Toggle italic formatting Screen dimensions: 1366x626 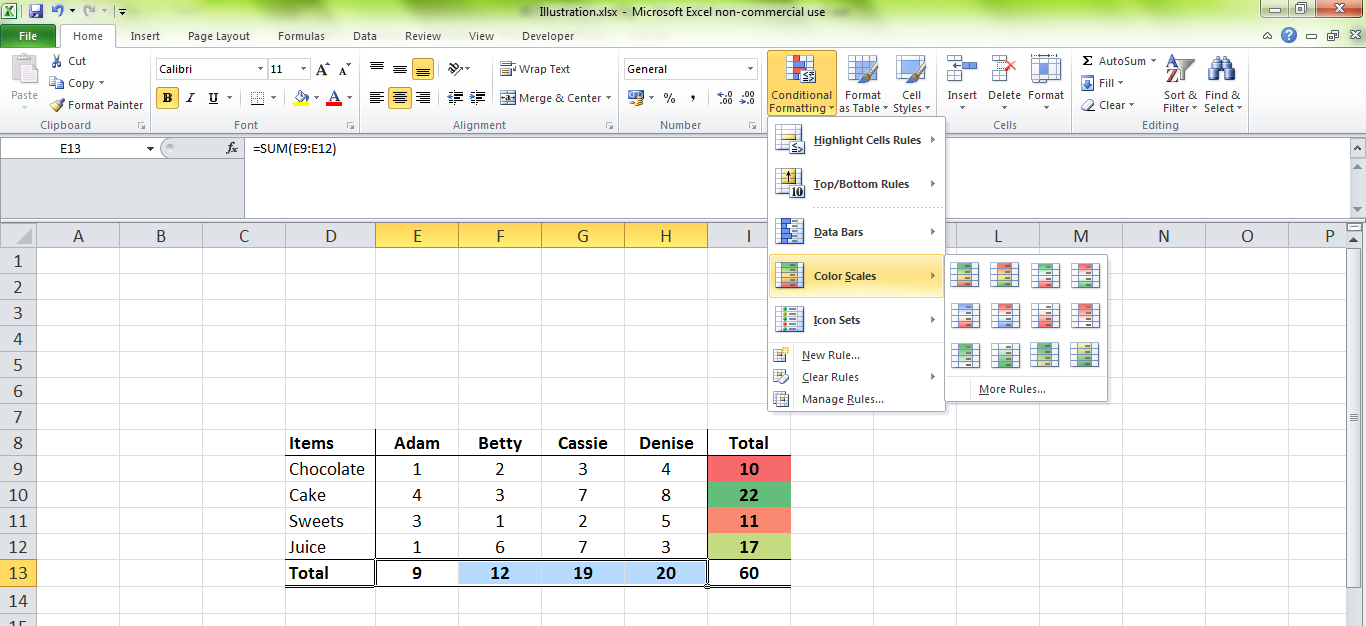(x=190, y=98)
